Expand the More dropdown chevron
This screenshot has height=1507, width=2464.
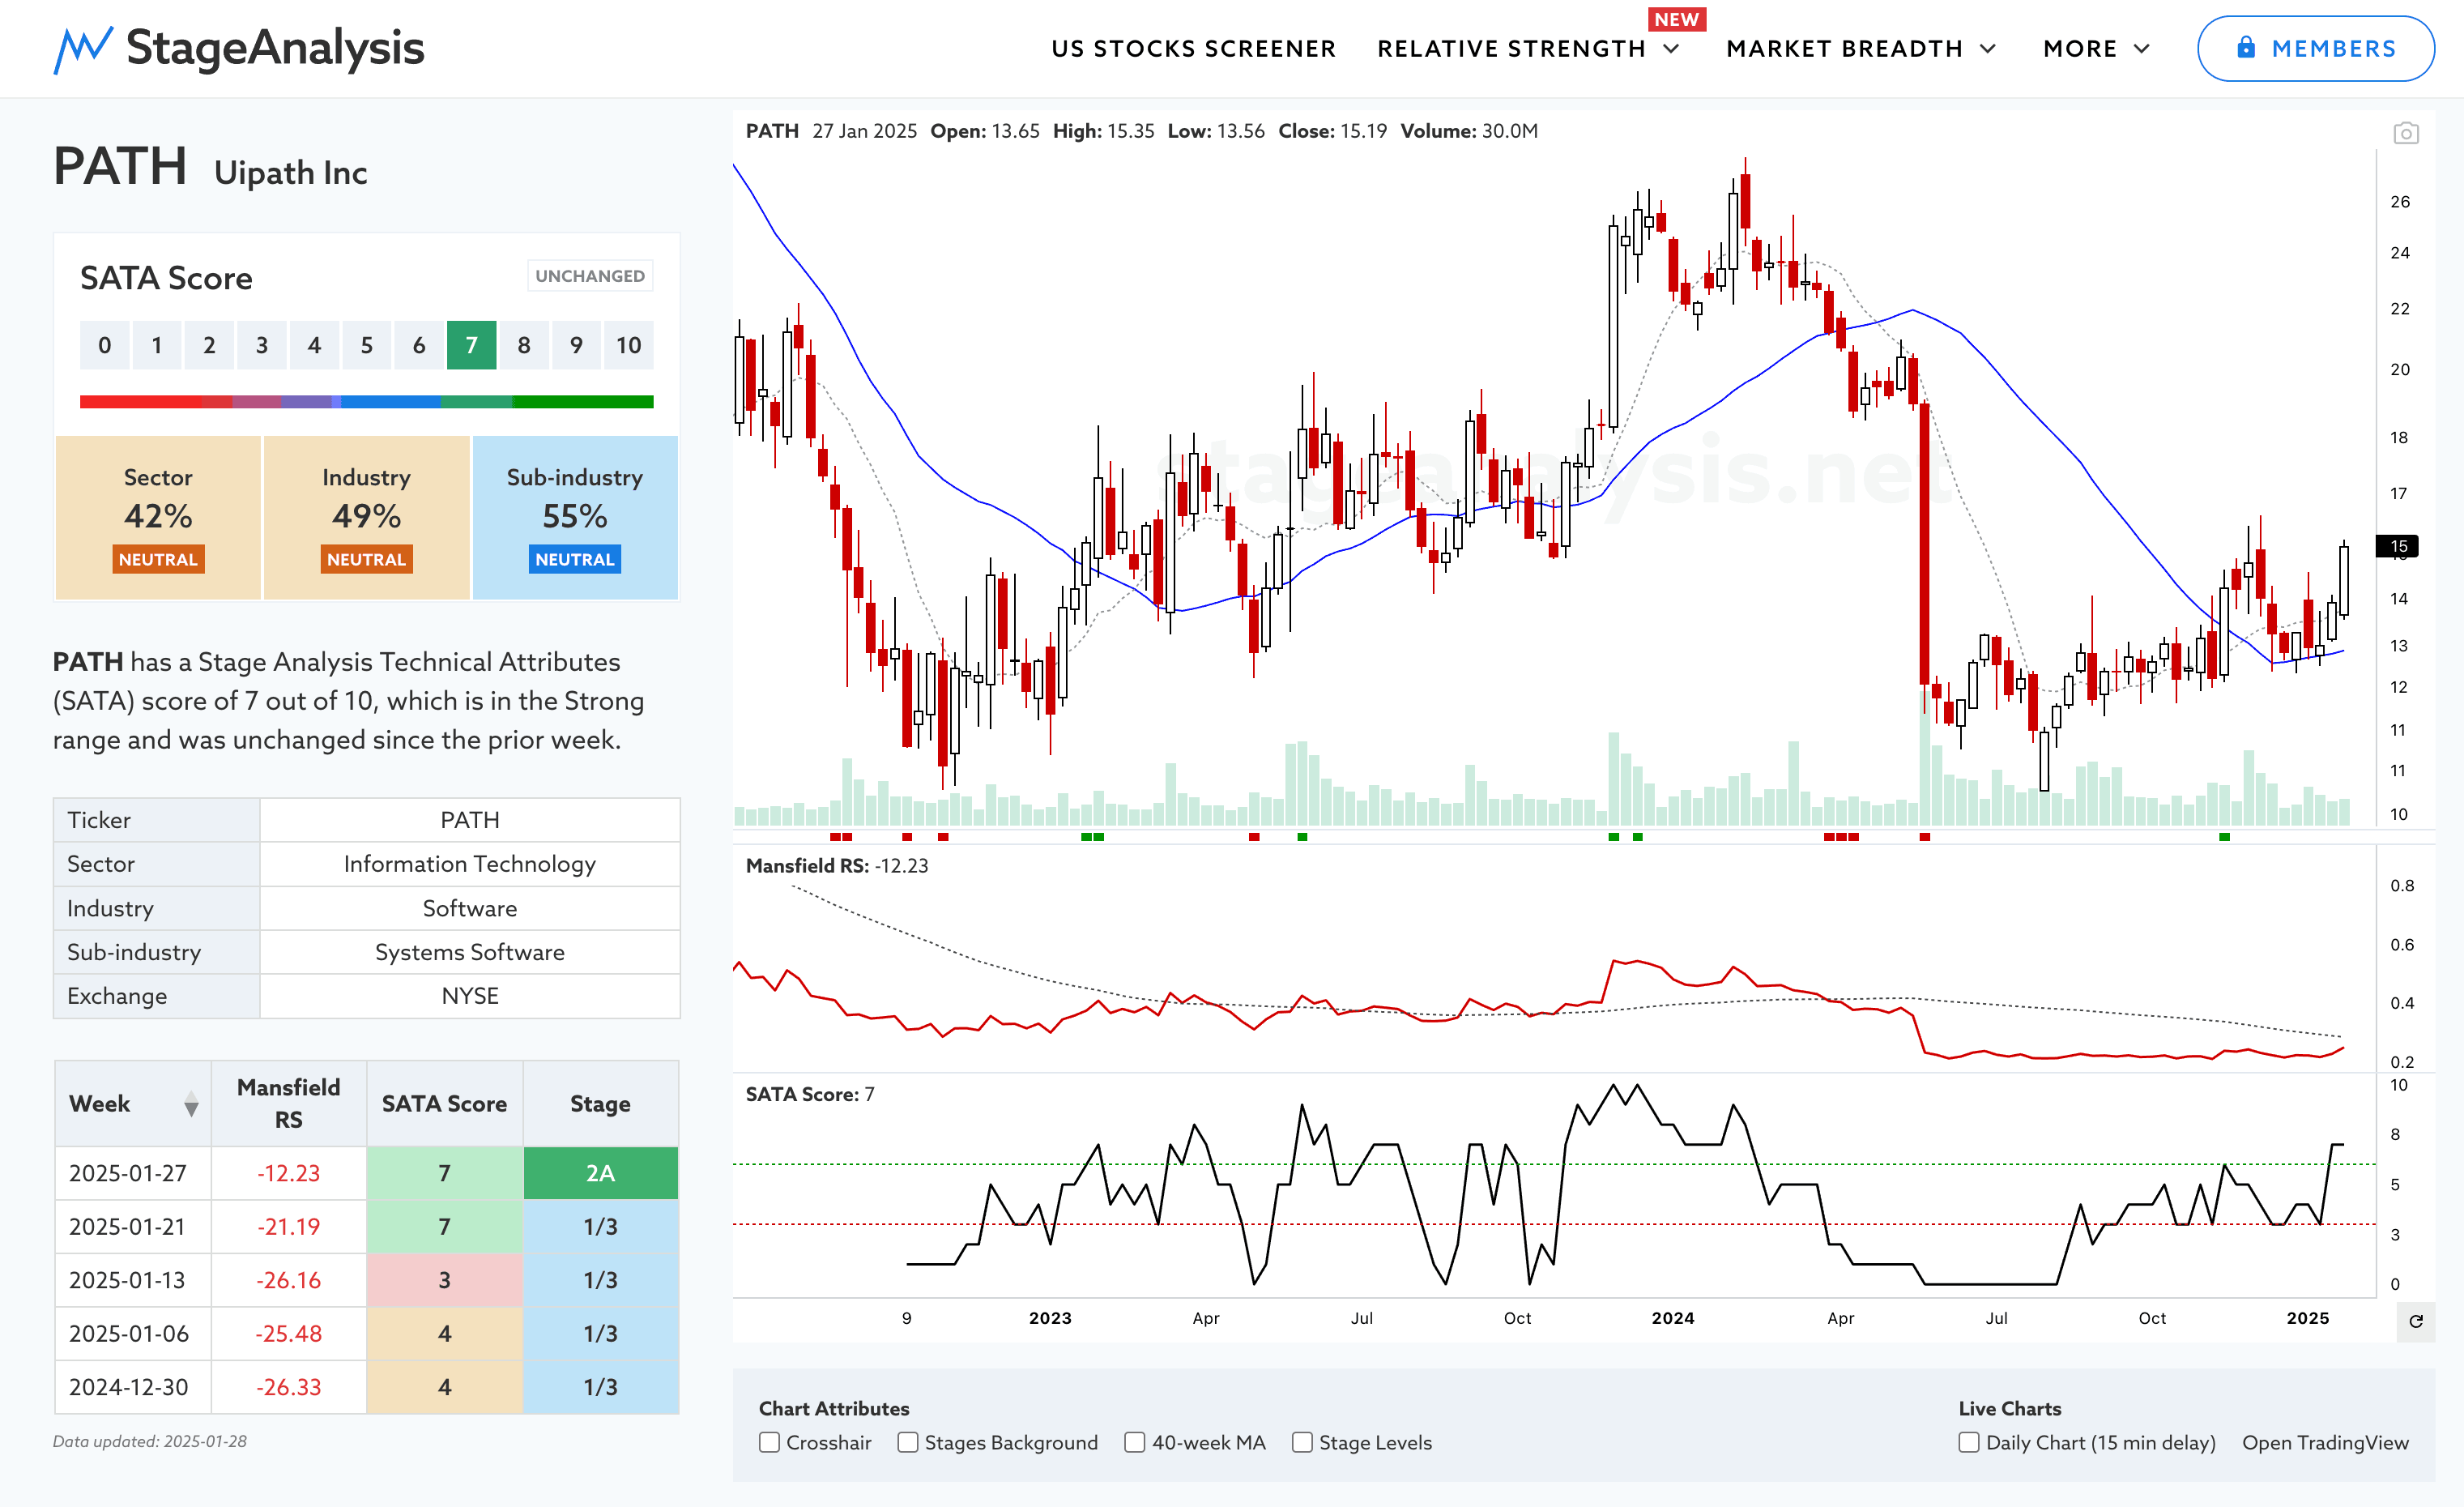tap(2142, 49)
